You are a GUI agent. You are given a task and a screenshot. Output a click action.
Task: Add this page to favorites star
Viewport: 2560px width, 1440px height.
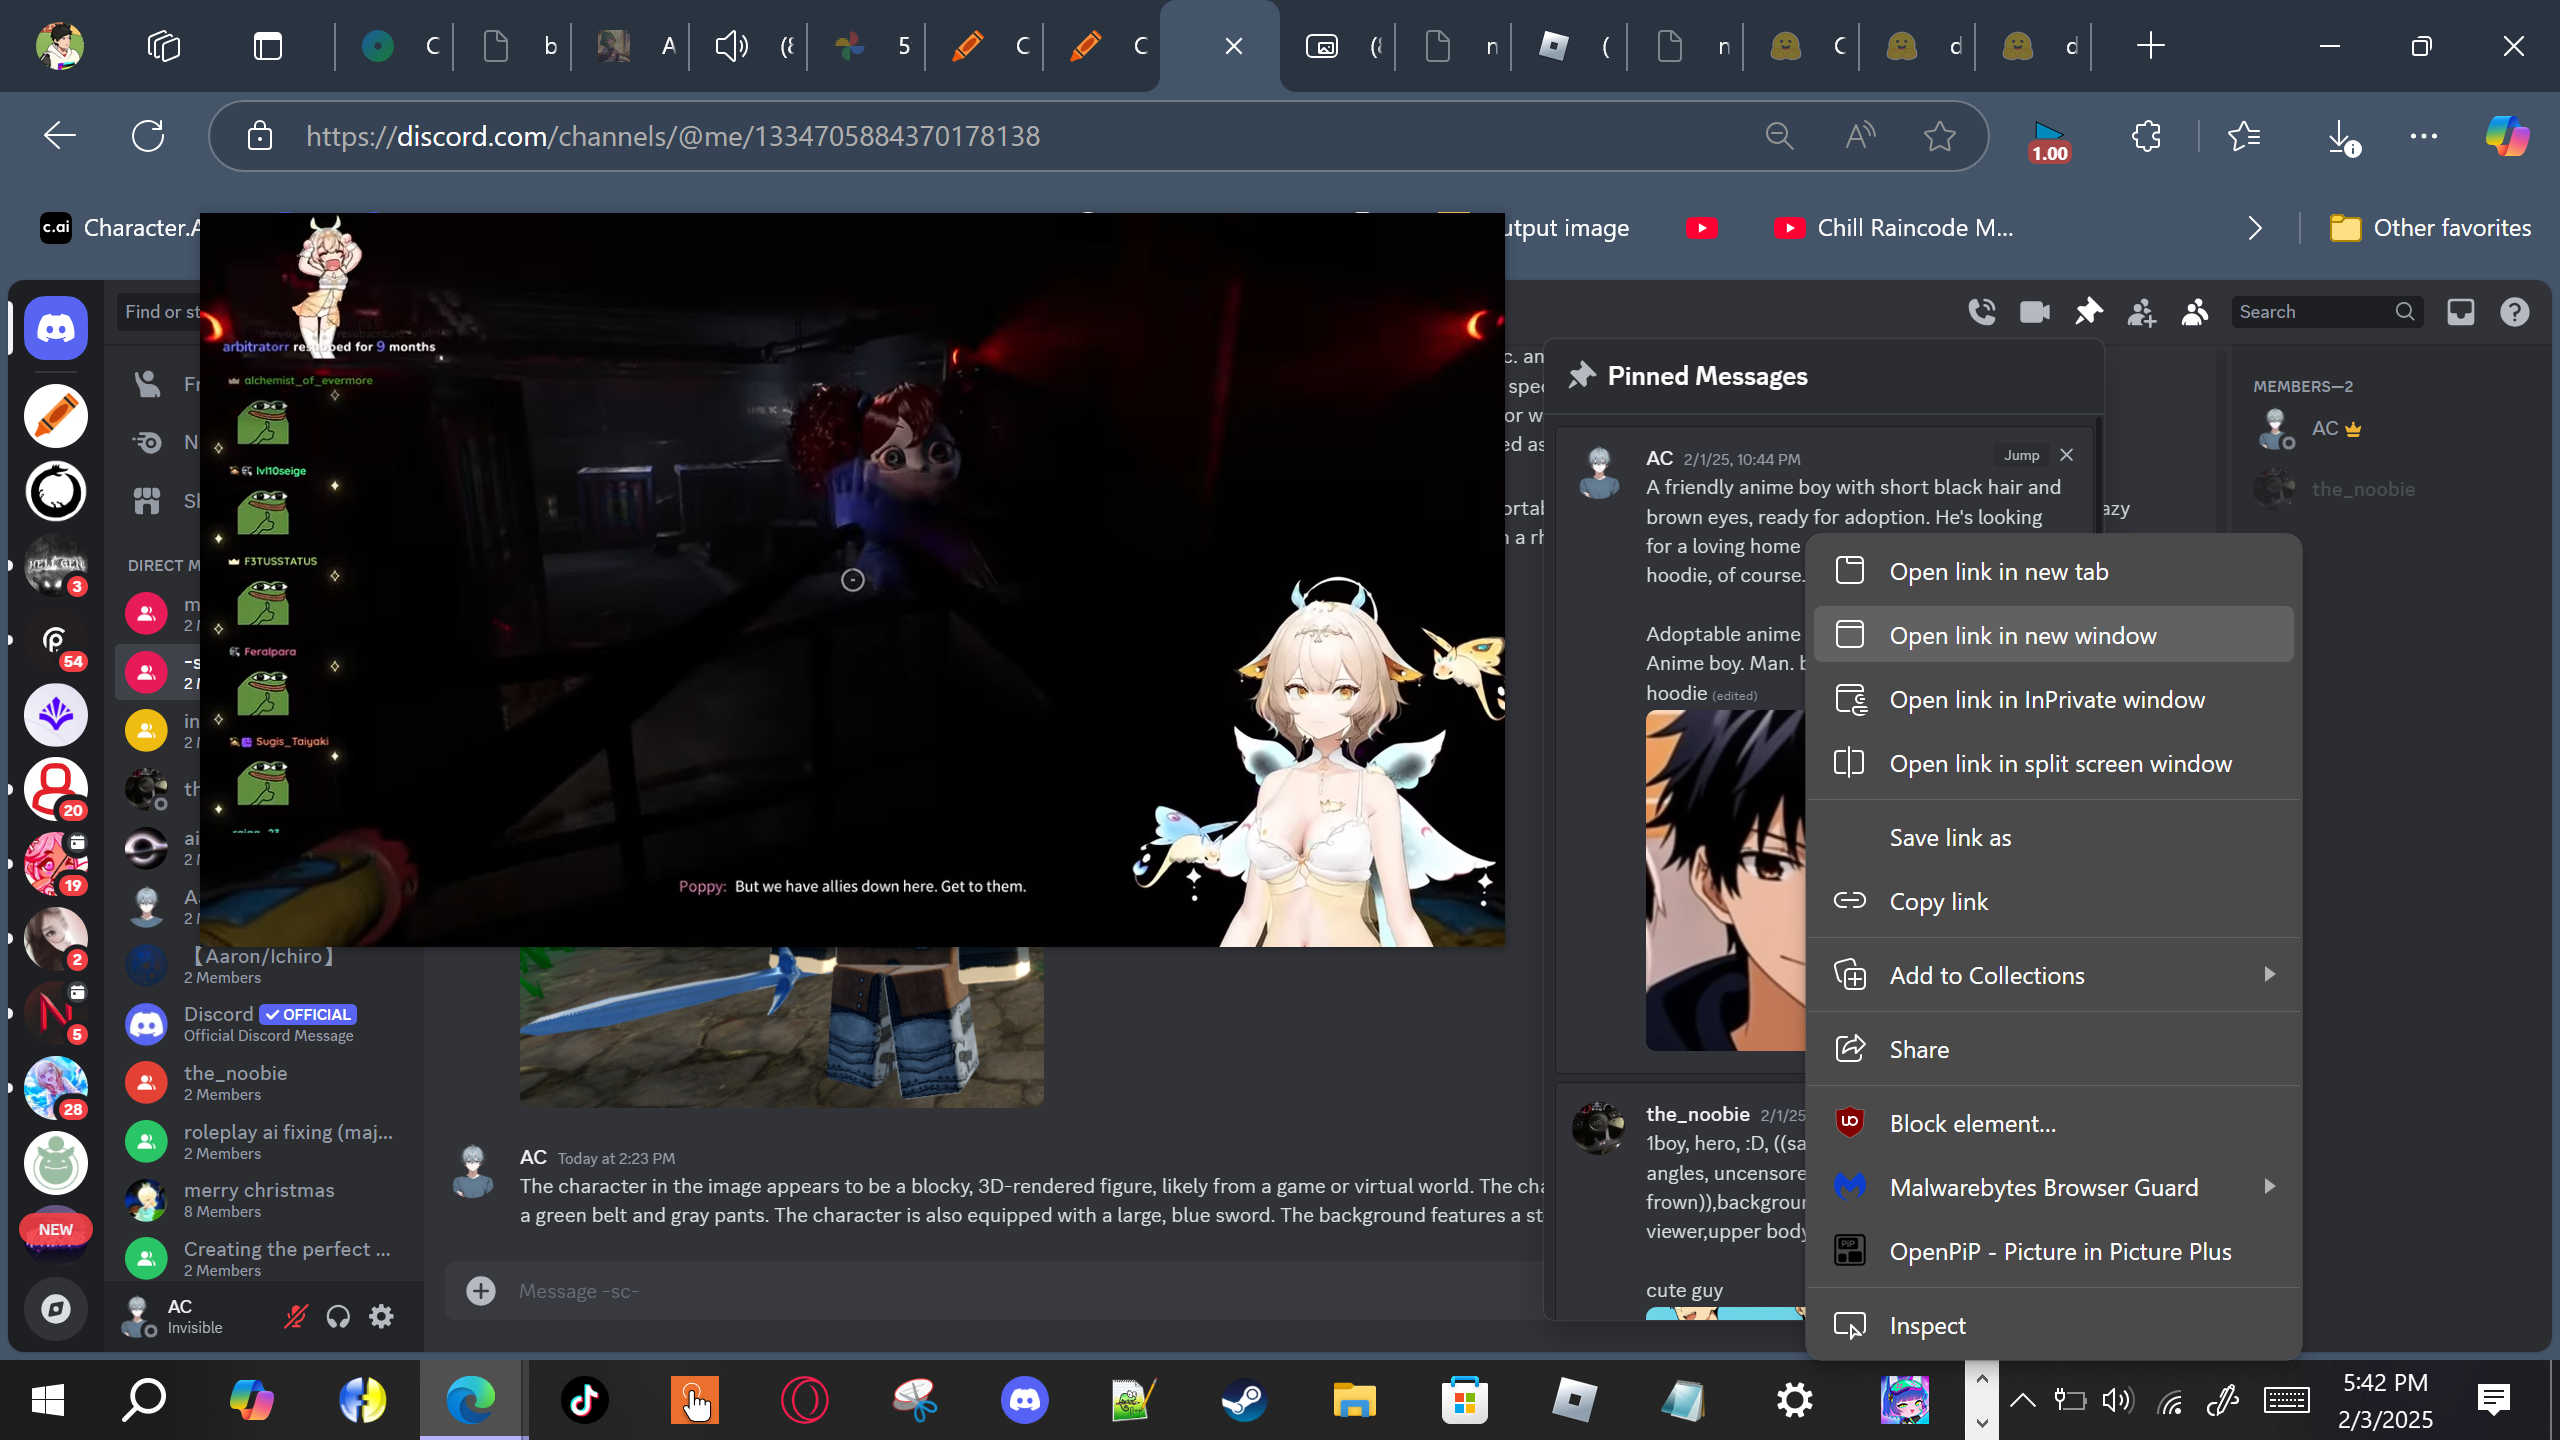pos(1940,136)
